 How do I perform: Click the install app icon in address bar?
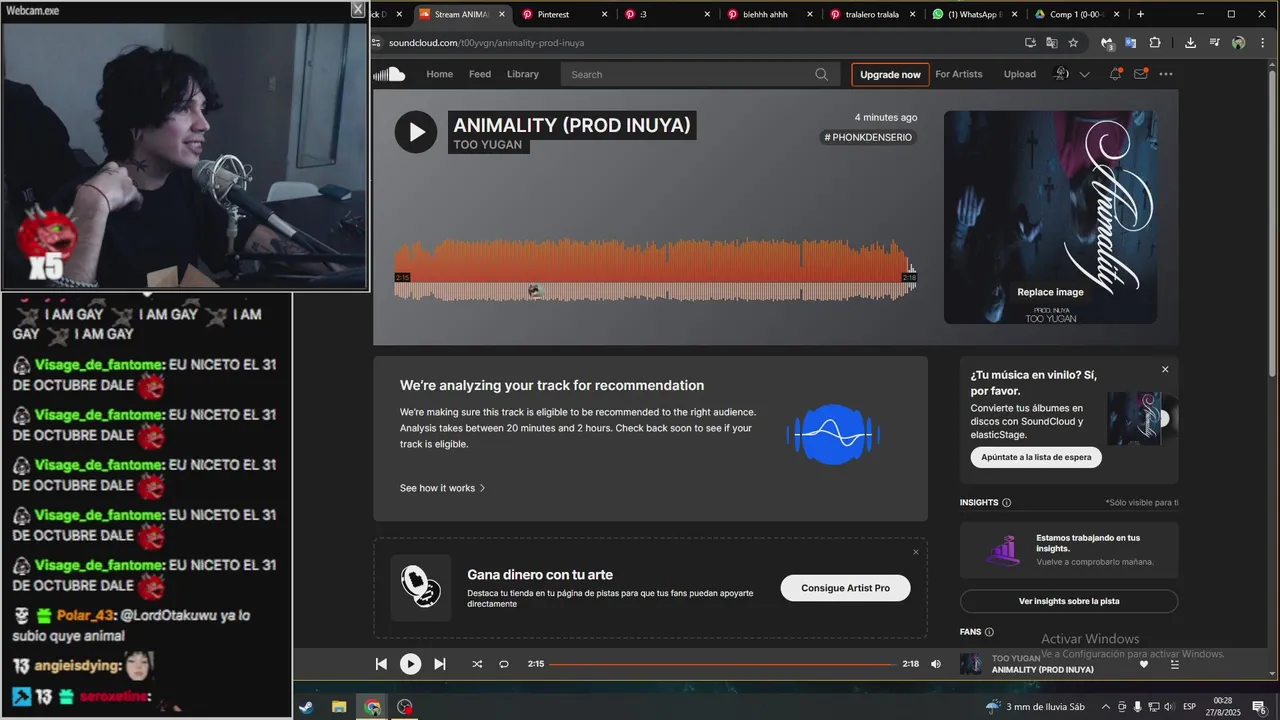pyautogui.click(x=1030, y=43)
